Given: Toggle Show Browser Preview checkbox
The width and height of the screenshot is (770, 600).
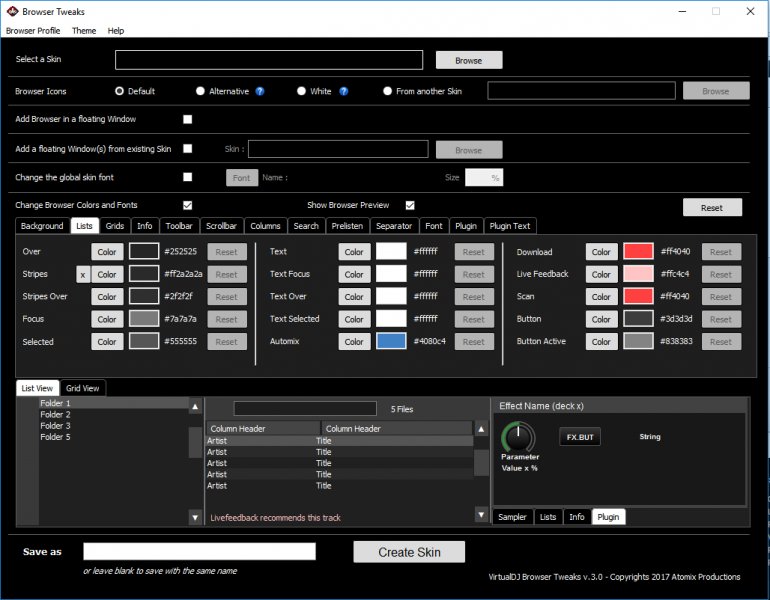Looking at the screenshot, I should [x=410, y=205].
